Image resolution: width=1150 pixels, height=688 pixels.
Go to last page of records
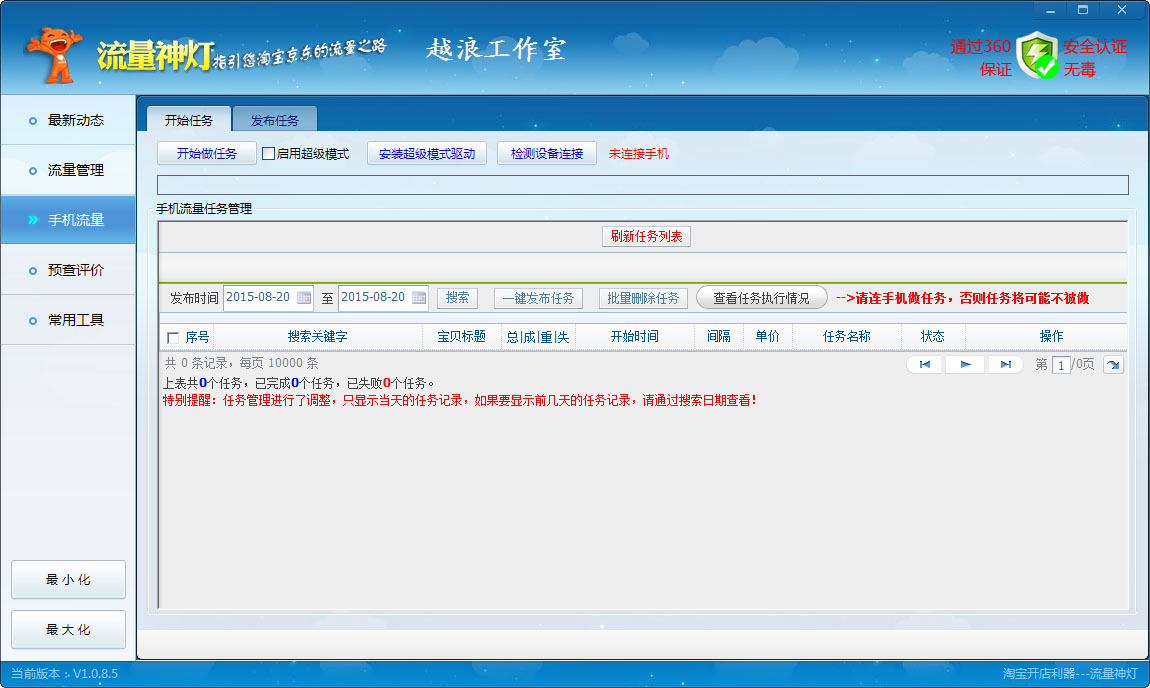coord(1006,365)
